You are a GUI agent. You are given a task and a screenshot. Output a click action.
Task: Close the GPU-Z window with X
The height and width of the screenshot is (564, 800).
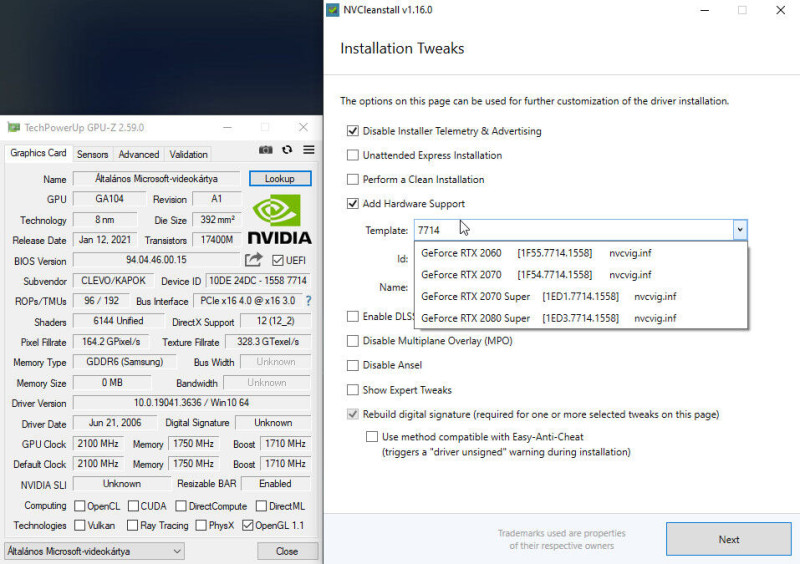[304, 127]
